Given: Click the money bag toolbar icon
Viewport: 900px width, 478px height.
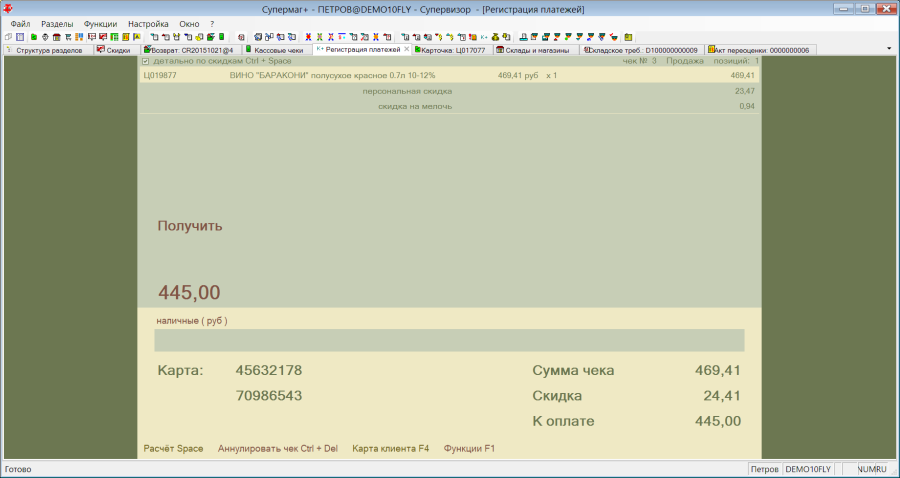Looking at the screenshot, I should point(495,37).
